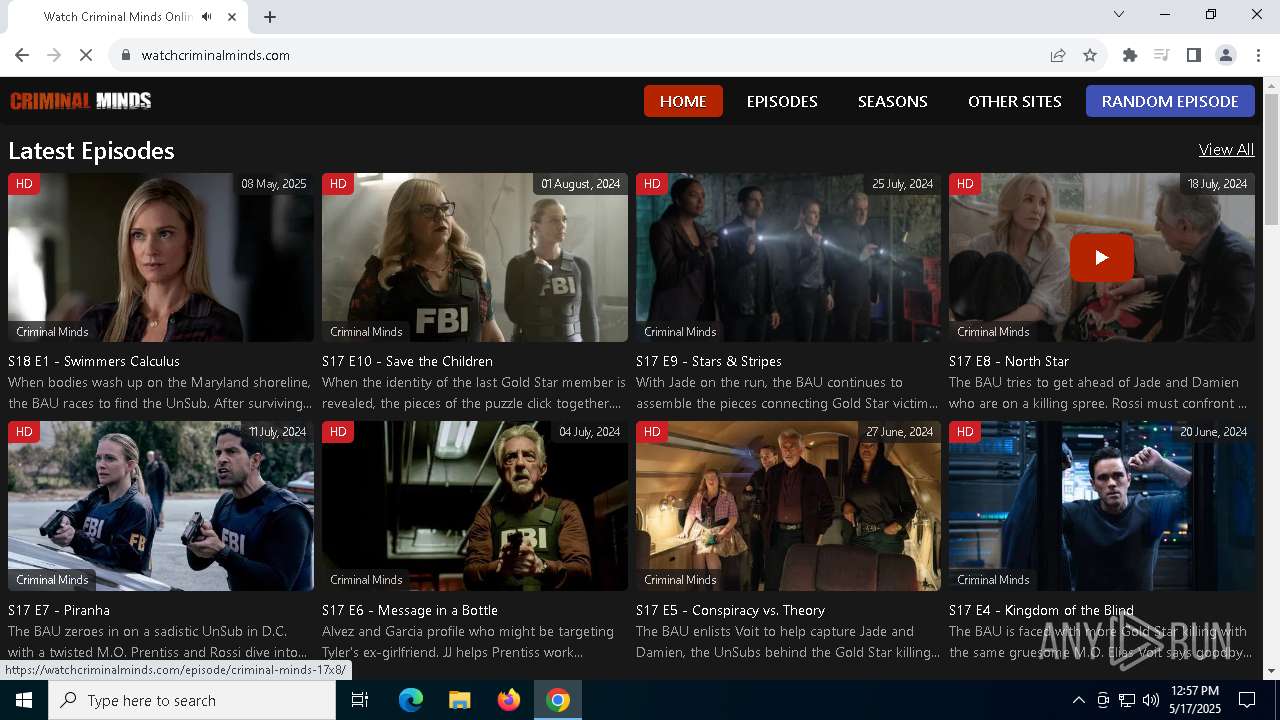Click the Conspiracy vs. Theory thumbnail
Viewport: 1280px width, 720px height.
[x=788, y=506]
